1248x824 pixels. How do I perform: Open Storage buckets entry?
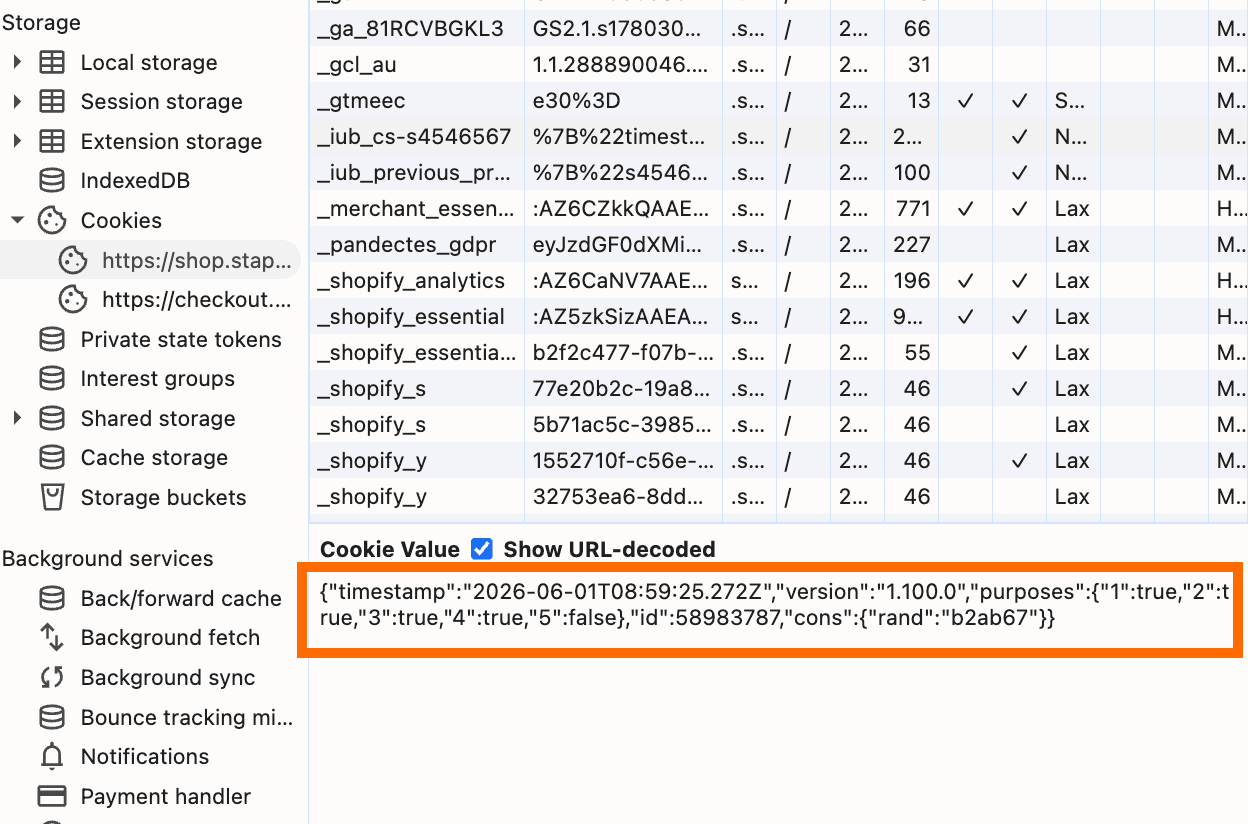pyautogui.click(x=163, y=498)
